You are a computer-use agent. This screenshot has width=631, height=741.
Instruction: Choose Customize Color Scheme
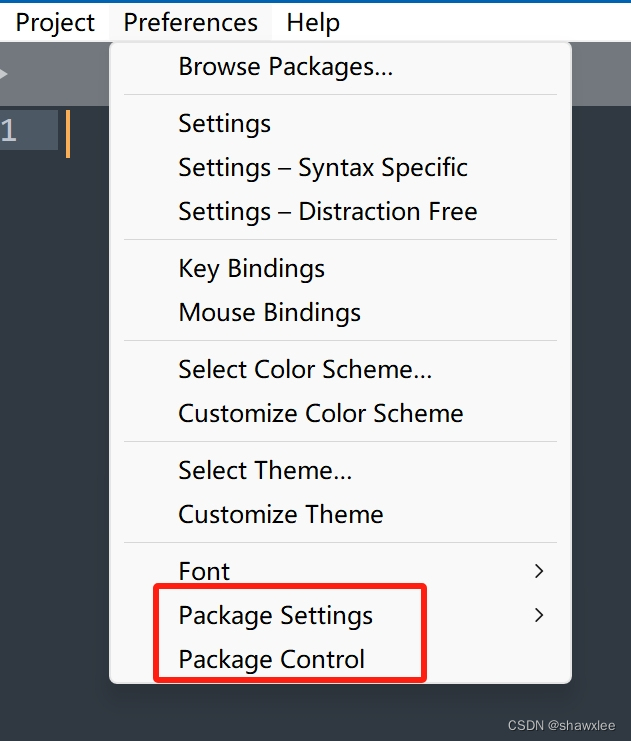pyautogui.click(x=340, y=413)
